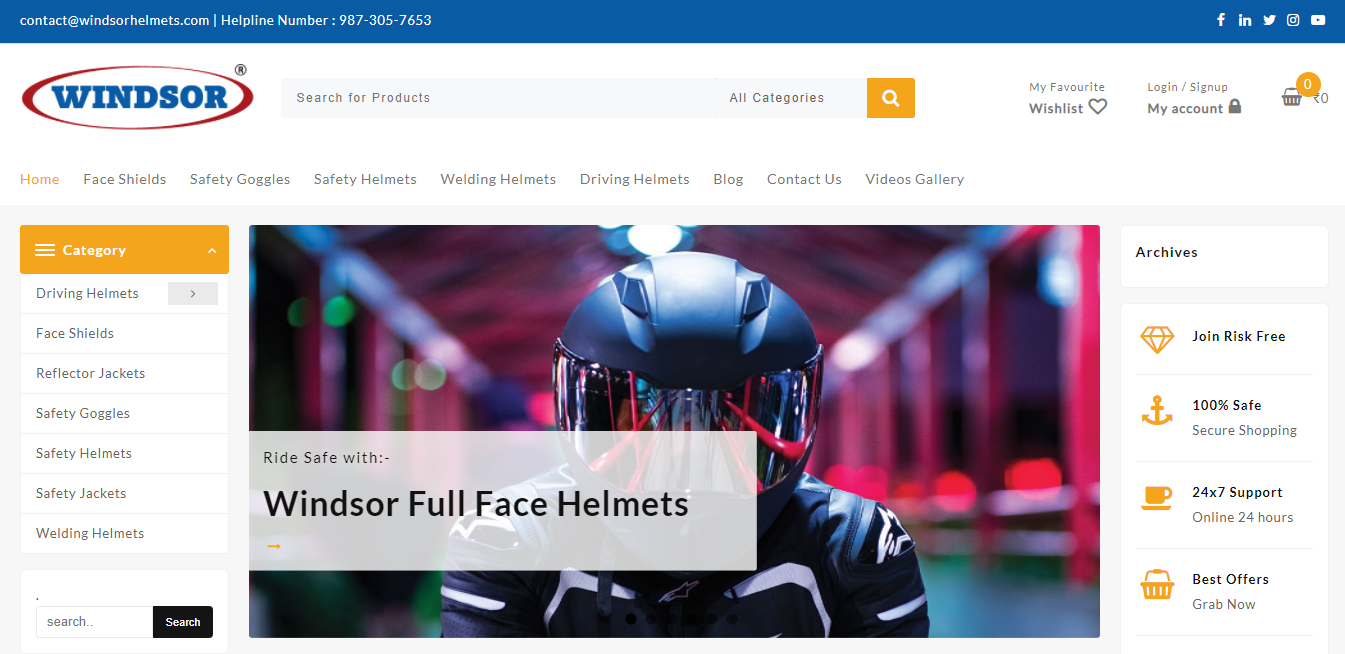
Task: Open the Facebook social icon
Action: (x=1221, y=20)
